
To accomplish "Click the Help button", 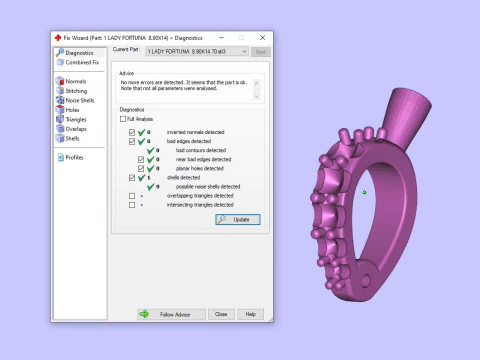I will click(x=251, y=314).
